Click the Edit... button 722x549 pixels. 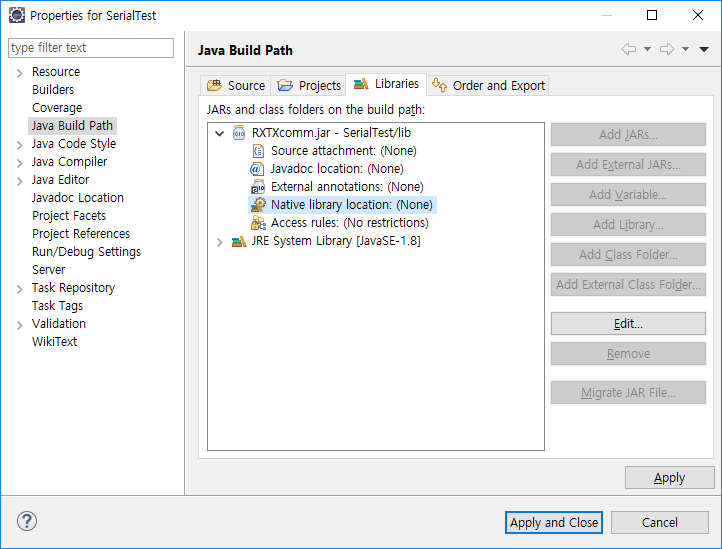pos(628,323)
